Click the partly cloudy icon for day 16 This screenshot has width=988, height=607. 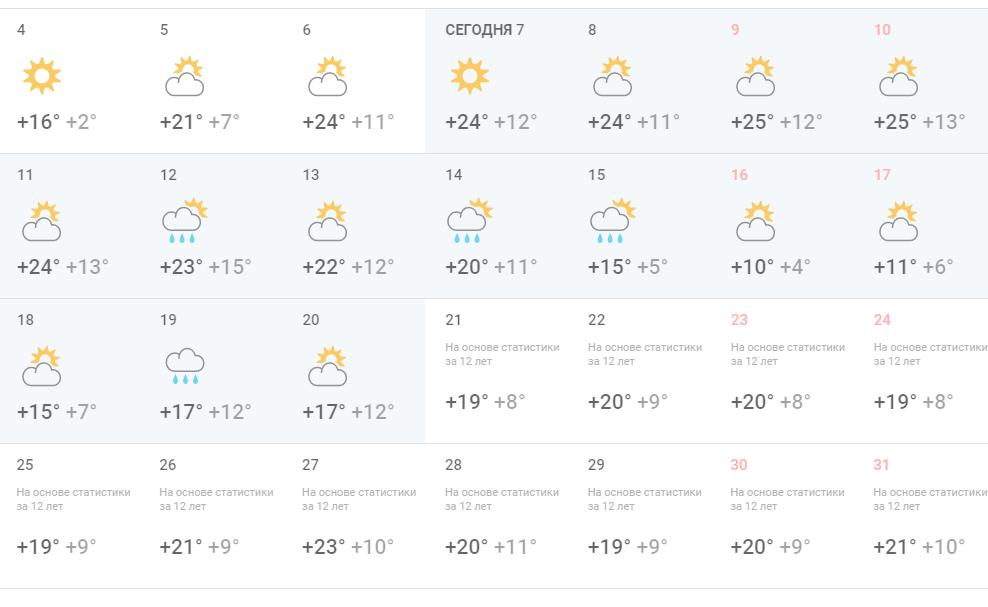coord(756,222)
